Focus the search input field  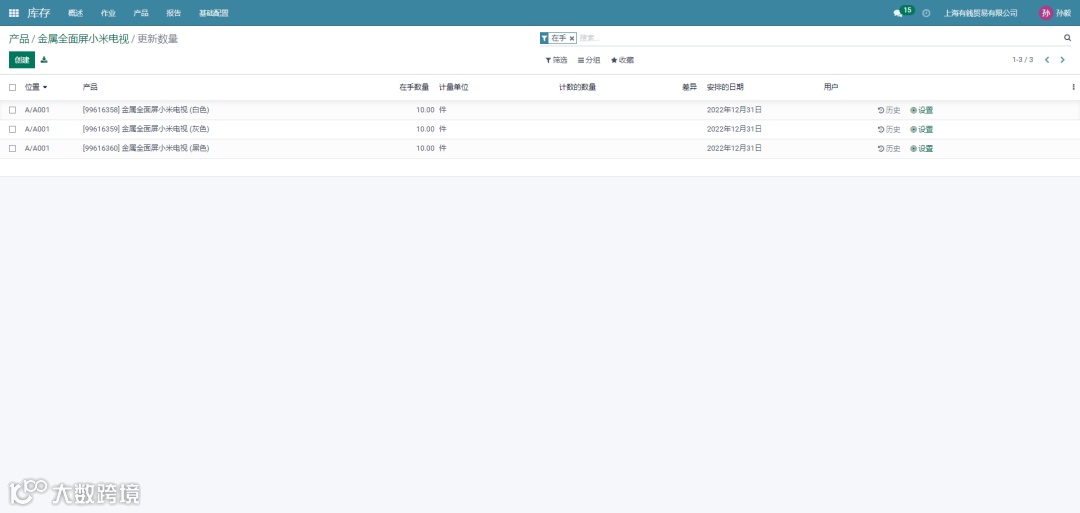tap(818, 39)
